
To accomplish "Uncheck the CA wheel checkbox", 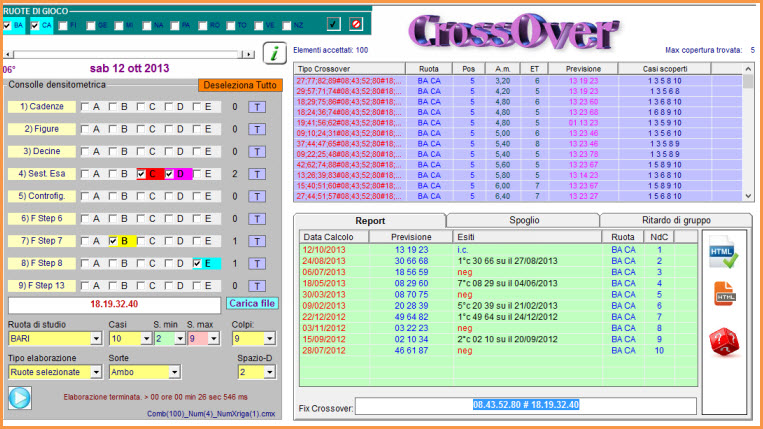I will 35,25.
